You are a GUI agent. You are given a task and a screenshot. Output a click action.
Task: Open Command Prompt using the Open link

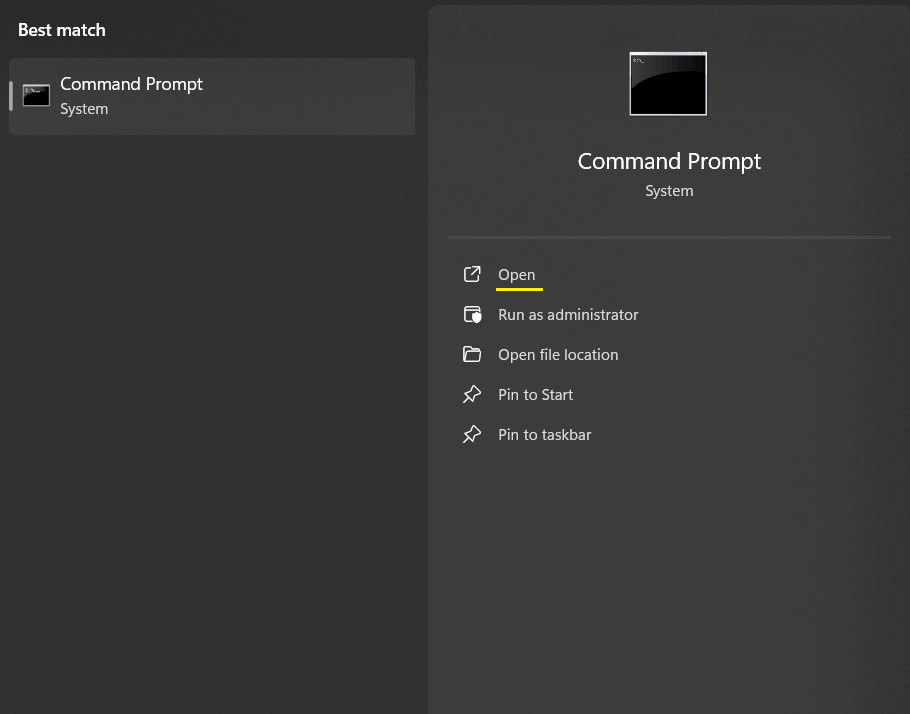[517, 274]
